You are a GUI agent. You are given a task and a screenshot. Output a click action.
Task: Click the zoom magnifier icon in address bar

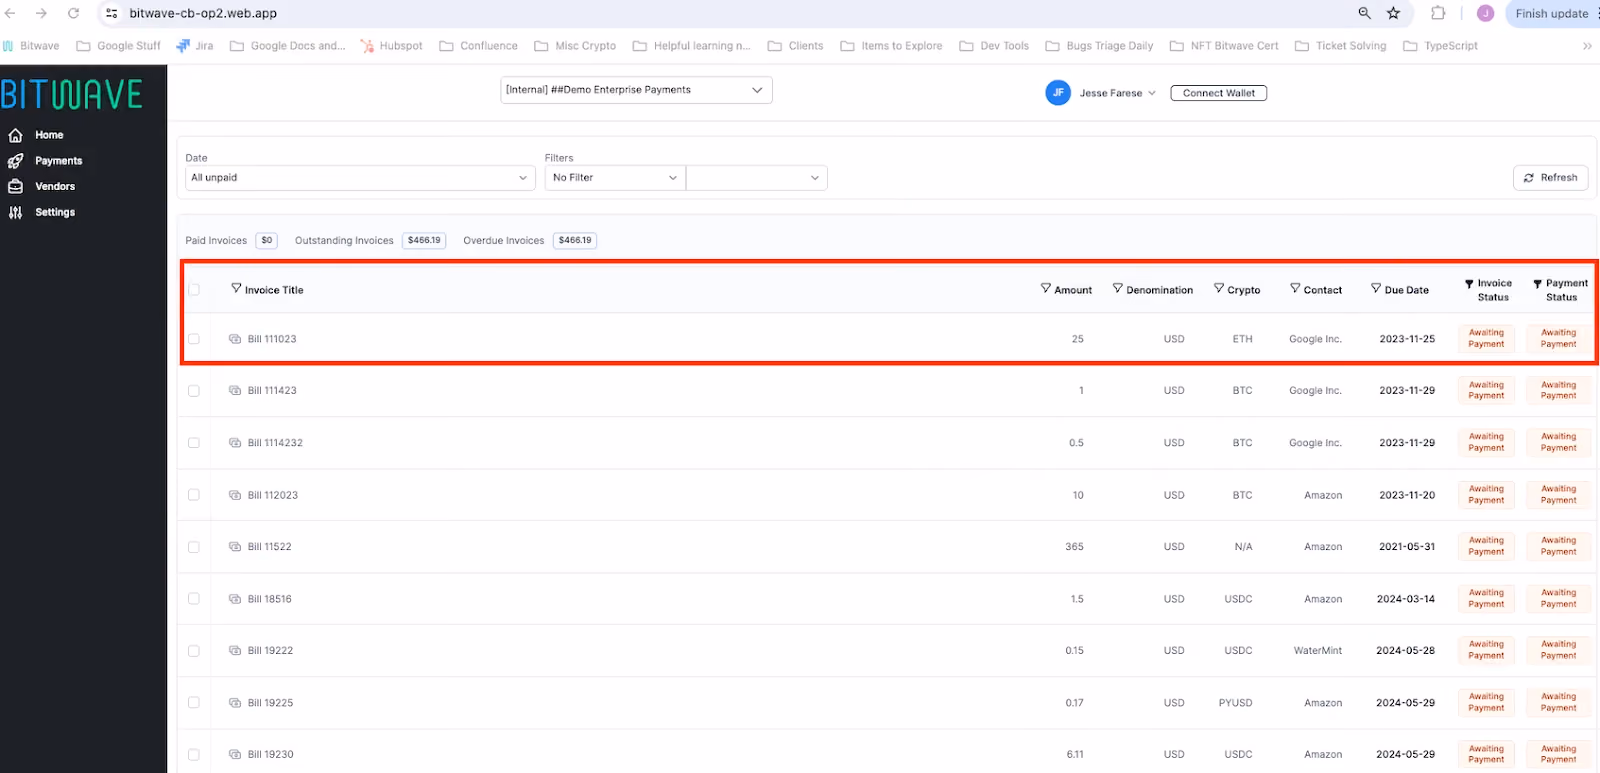1364,13
